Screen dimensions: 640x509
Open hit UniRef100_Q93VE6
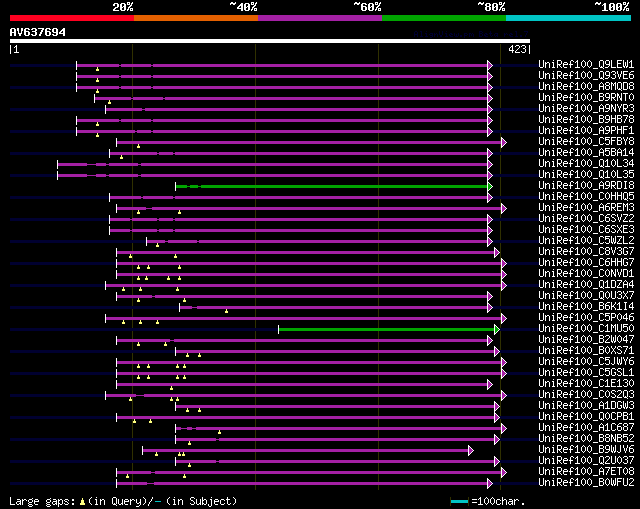coord(586,76)
